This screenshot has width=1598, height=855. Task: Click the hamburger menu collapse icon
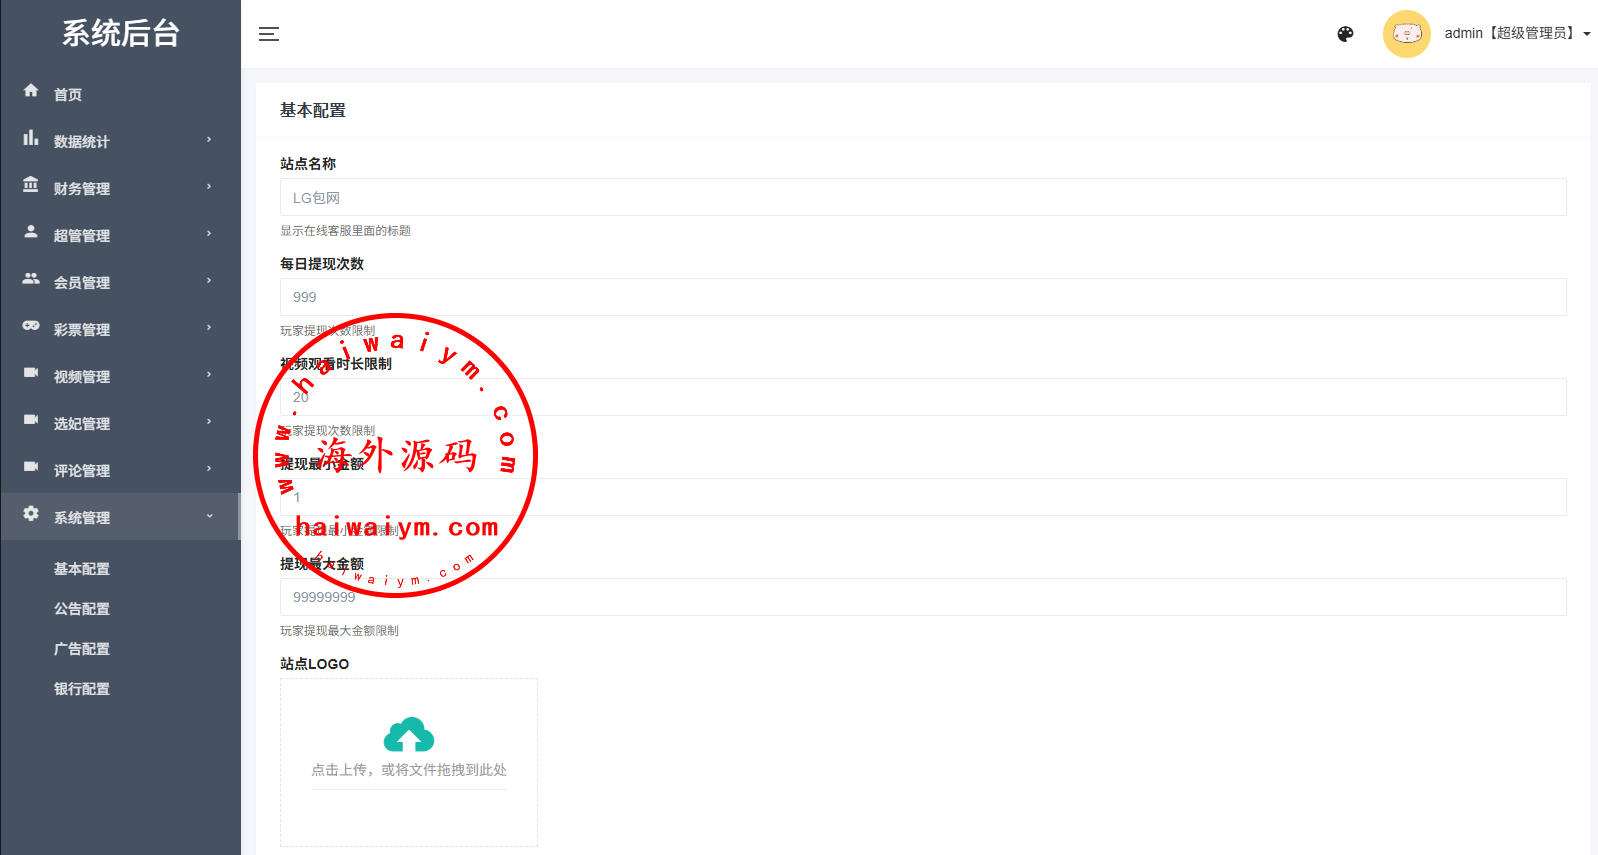[269, 34]
